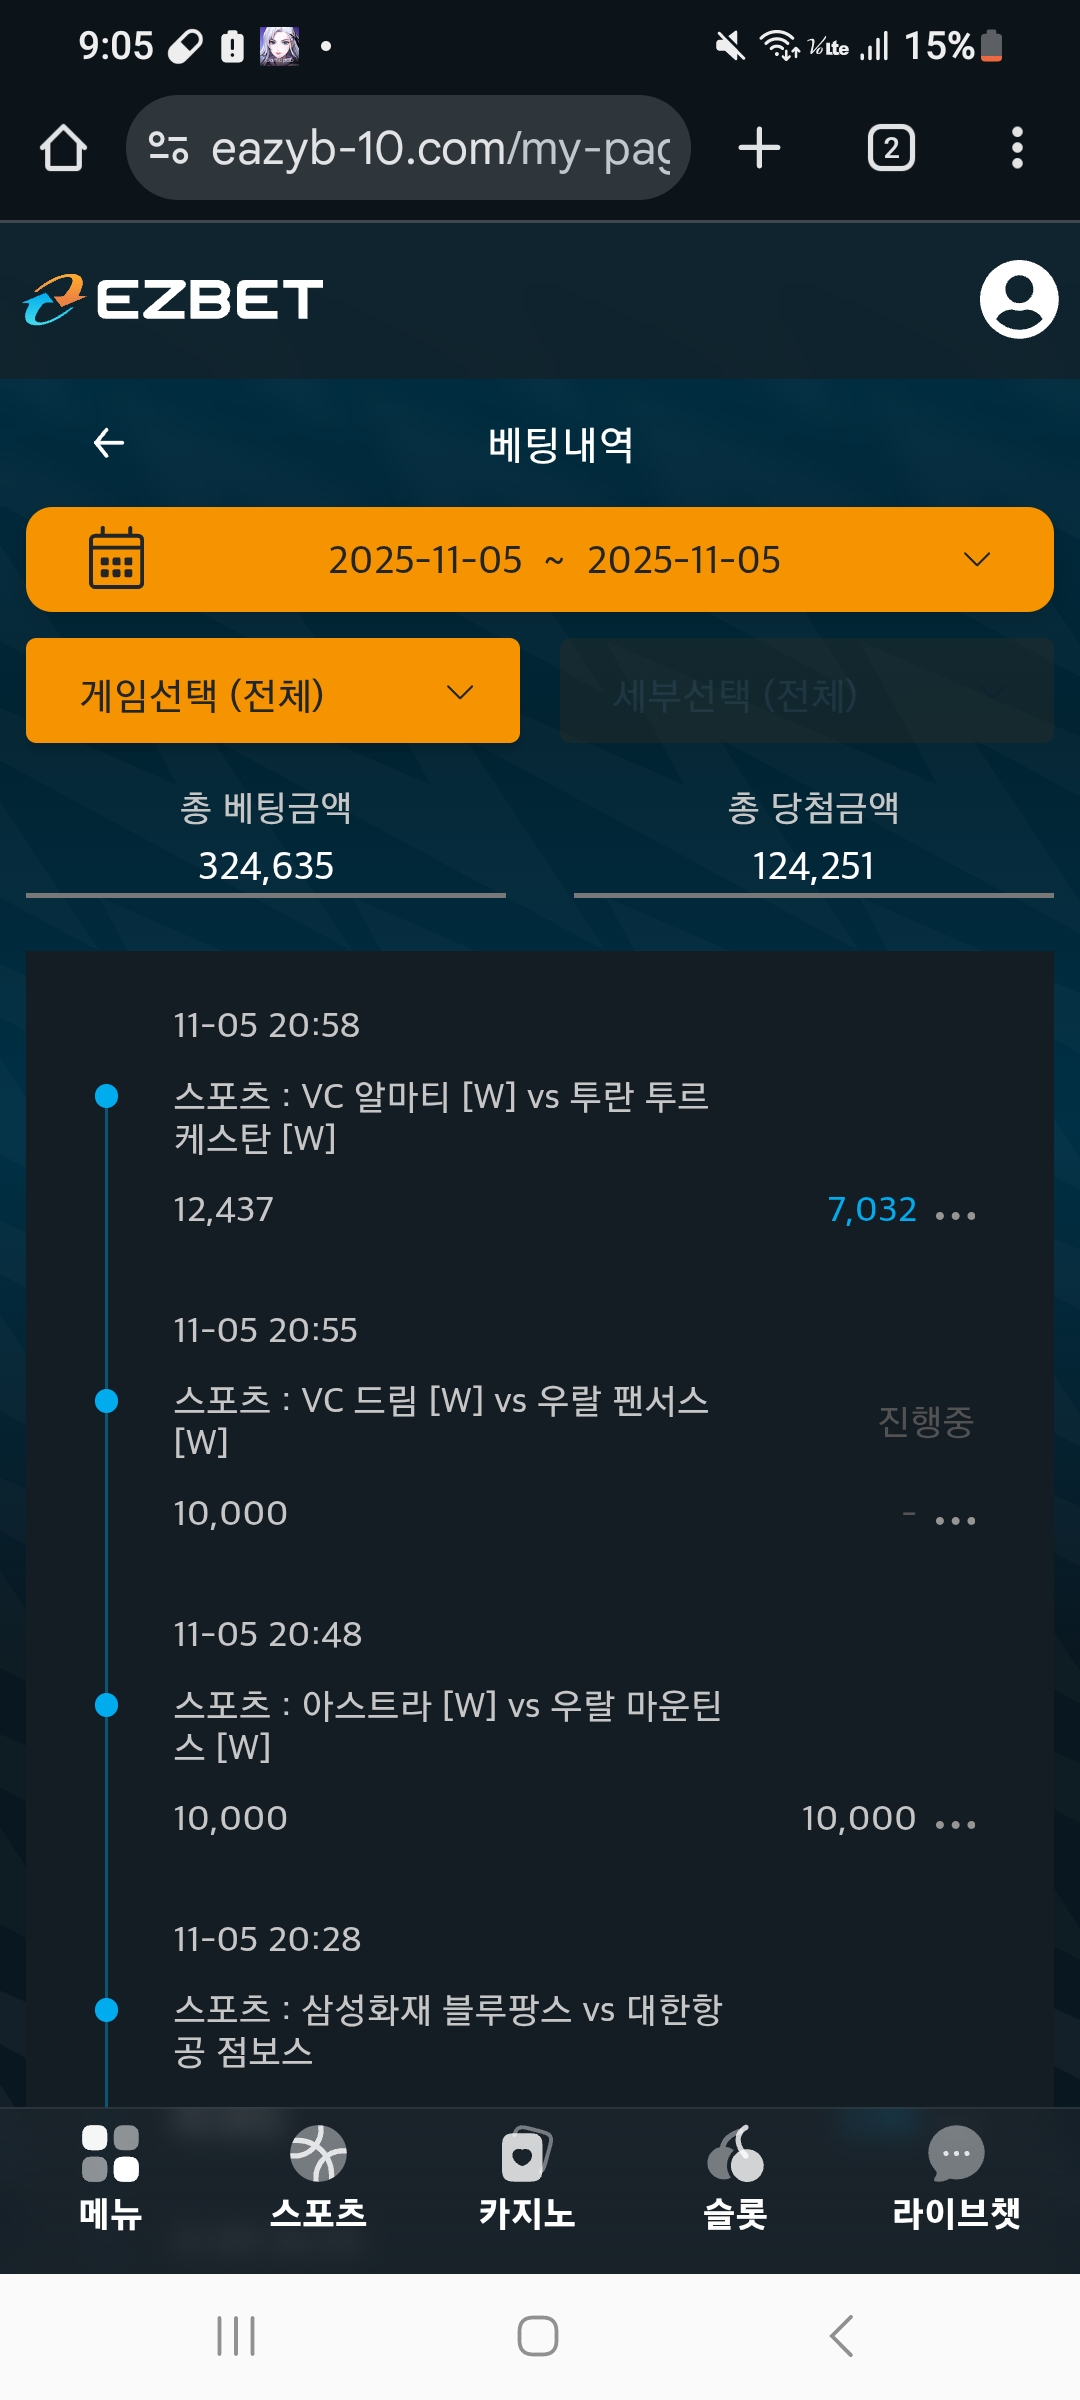Open more options for the 진행중 bet

(x=955, y=1520)
